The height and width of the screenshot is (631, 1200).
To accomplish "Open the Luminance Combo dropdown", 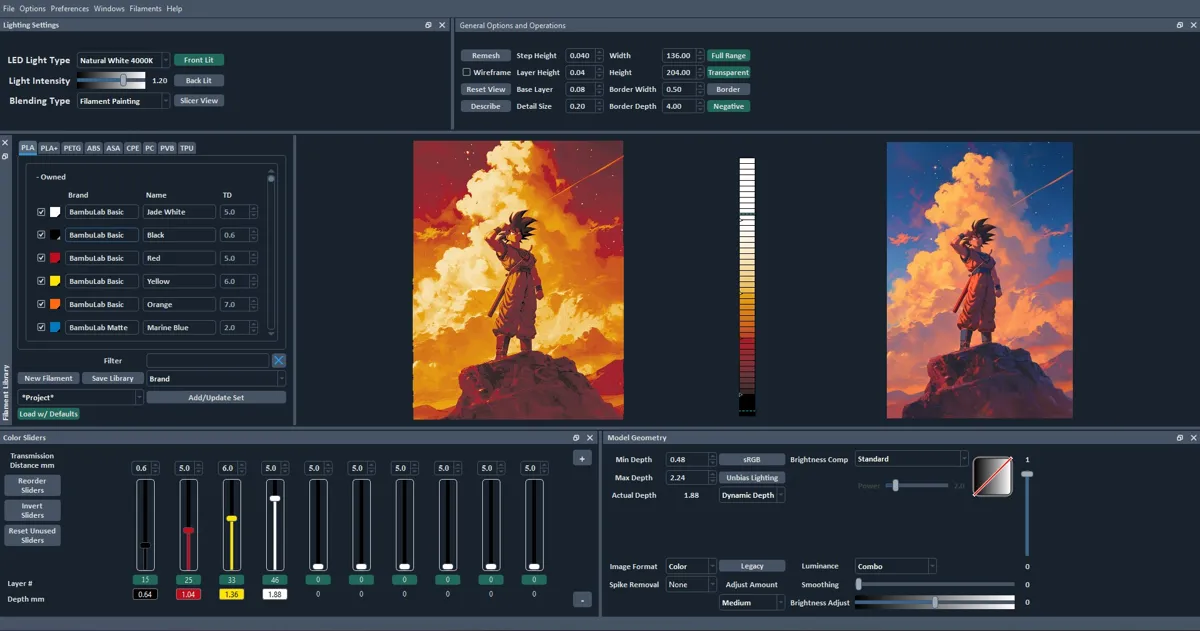I will 895,566.
